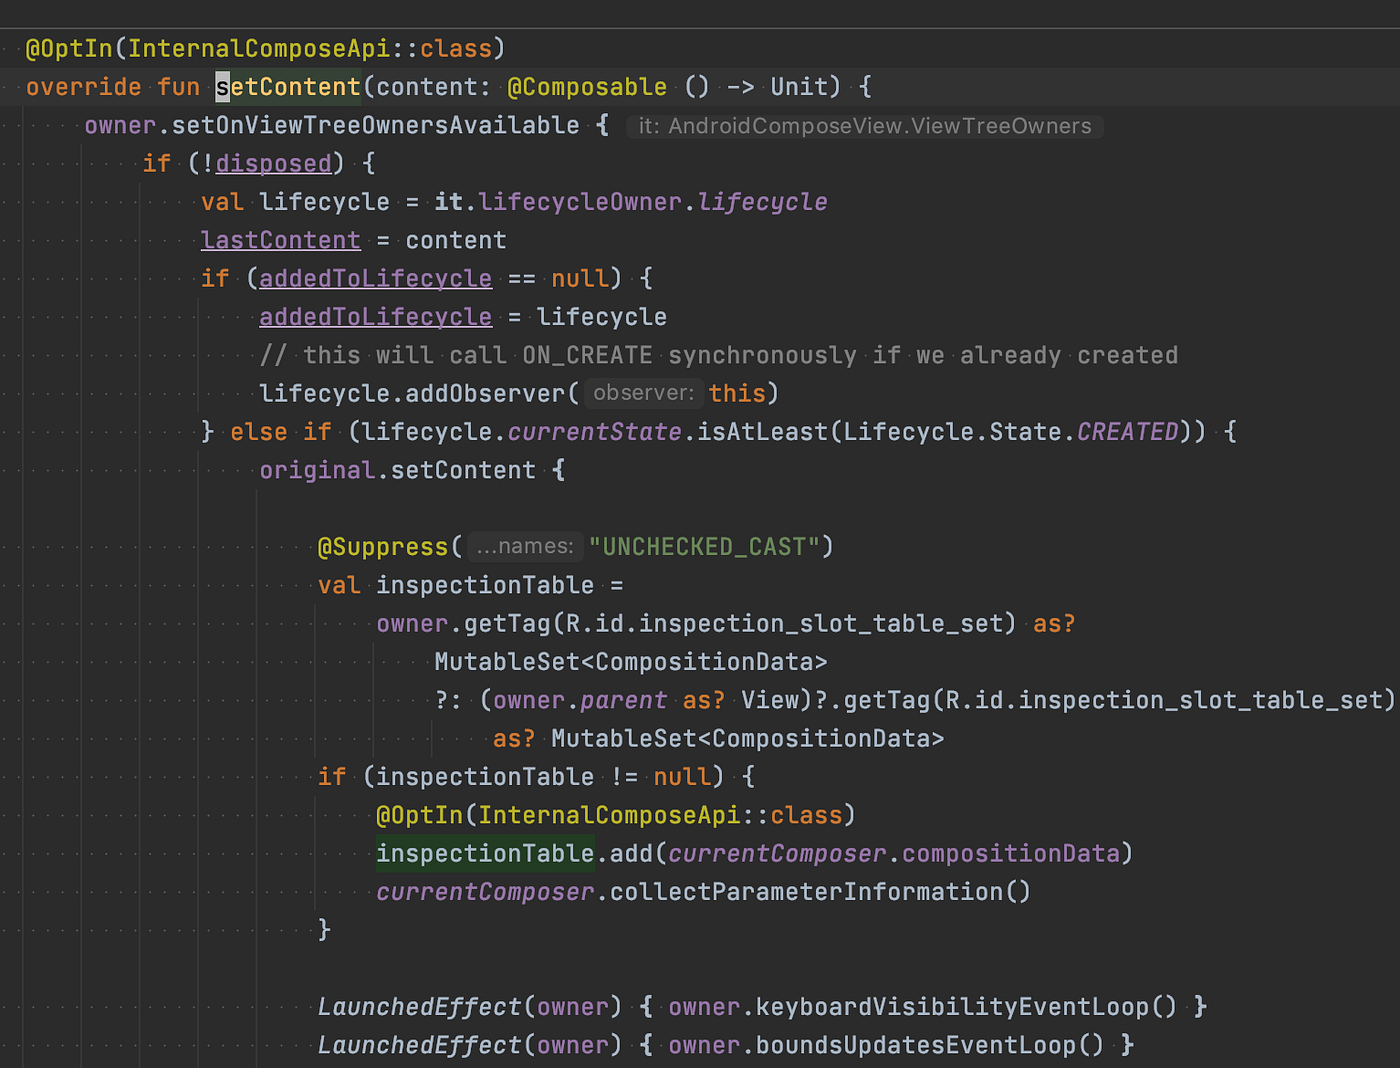Select the "UNCHECKED_CAST" string literal

pos(711,546)
